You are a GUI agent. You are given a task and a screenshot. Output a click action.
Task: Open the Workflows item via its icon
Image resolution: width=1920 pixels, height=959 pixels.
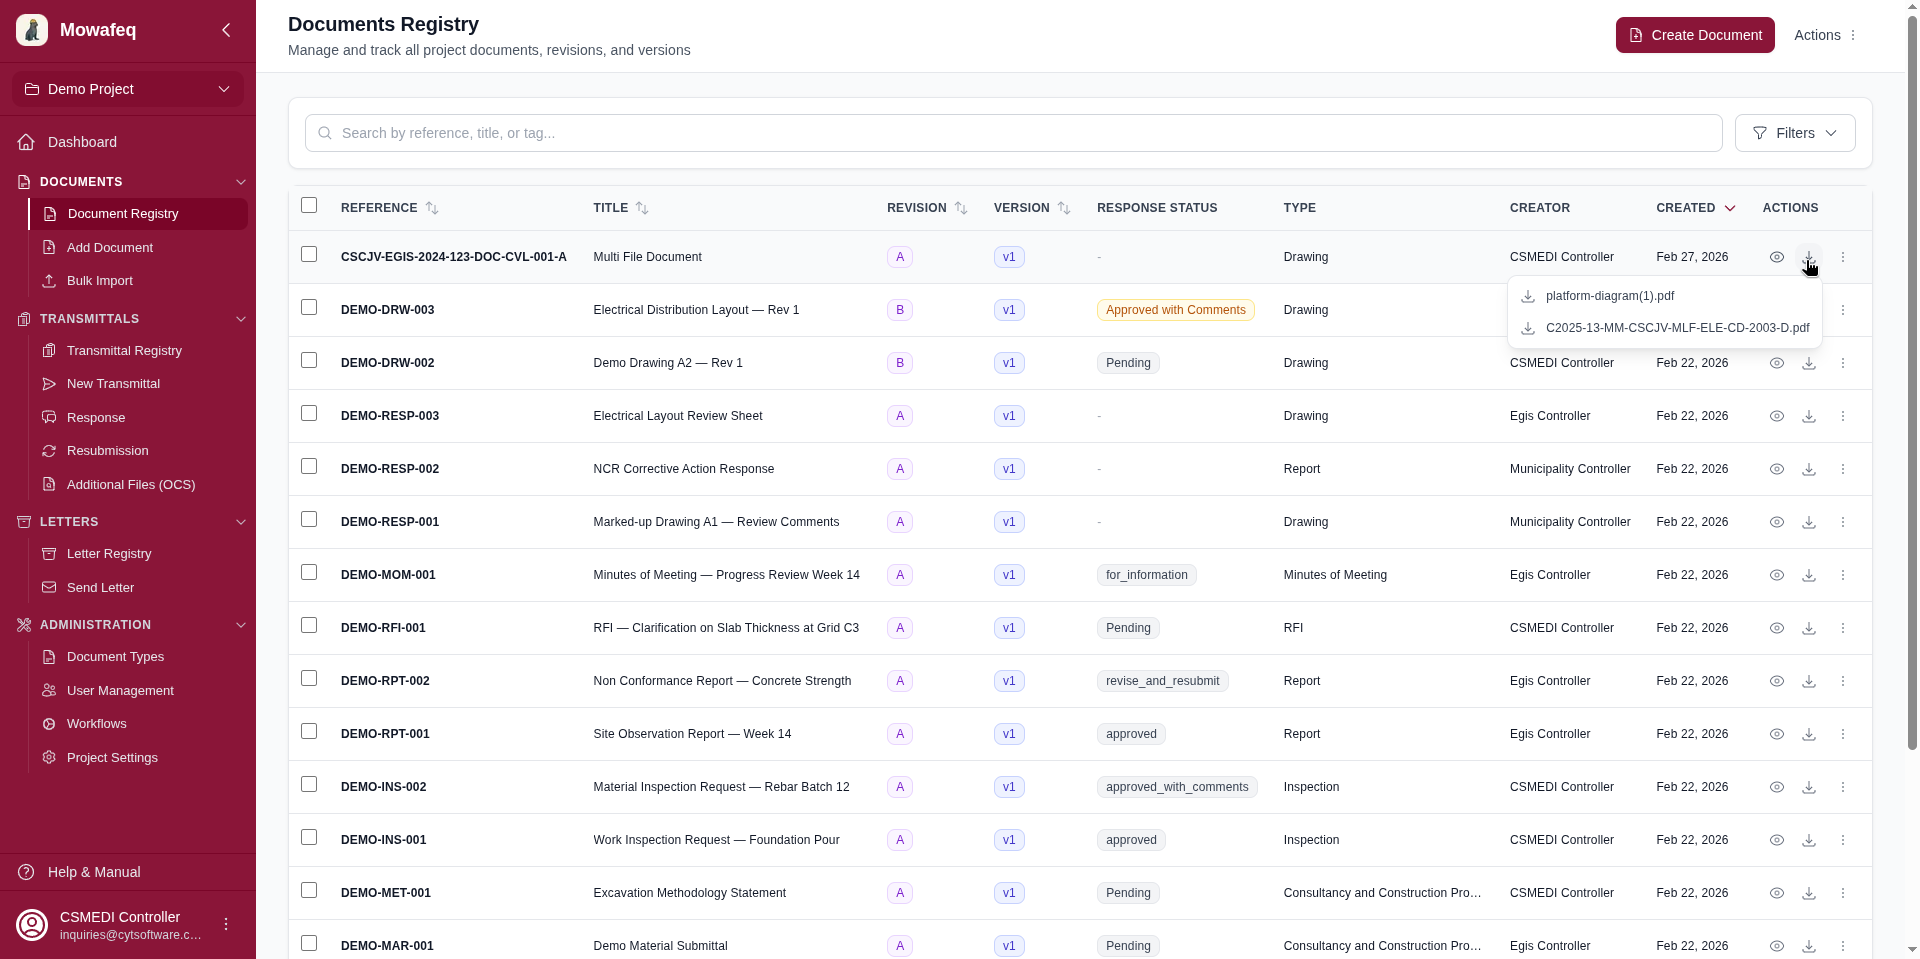(x=48, y=724)
